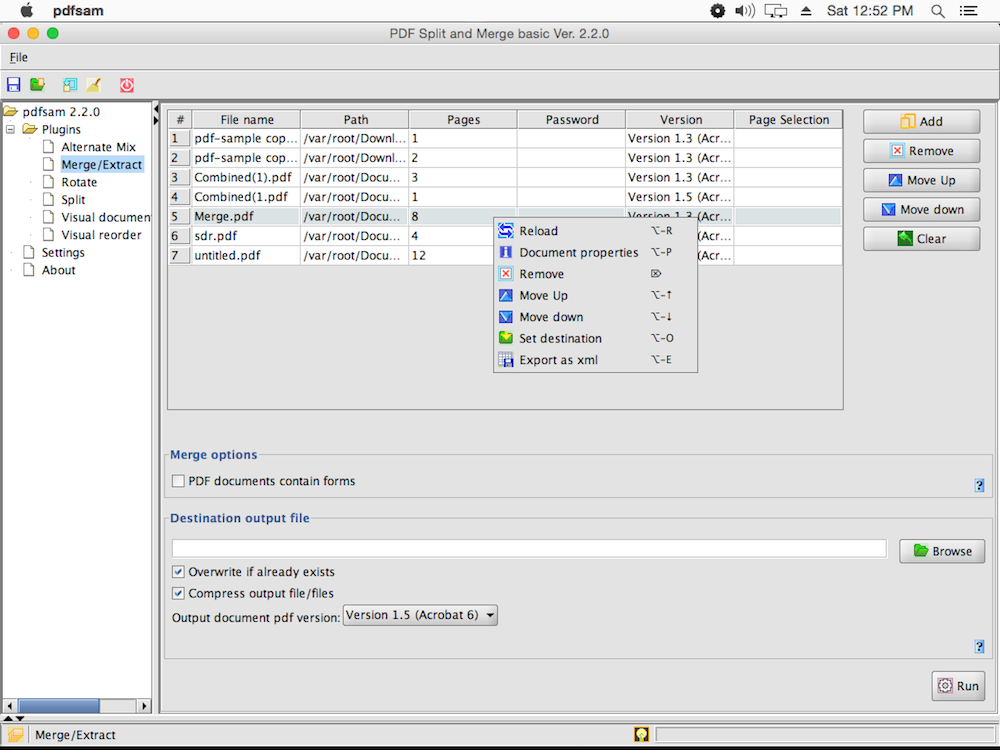1000x750 pixels.
Task: Open the volume control in the menu bar
Action: click(744, 11)
